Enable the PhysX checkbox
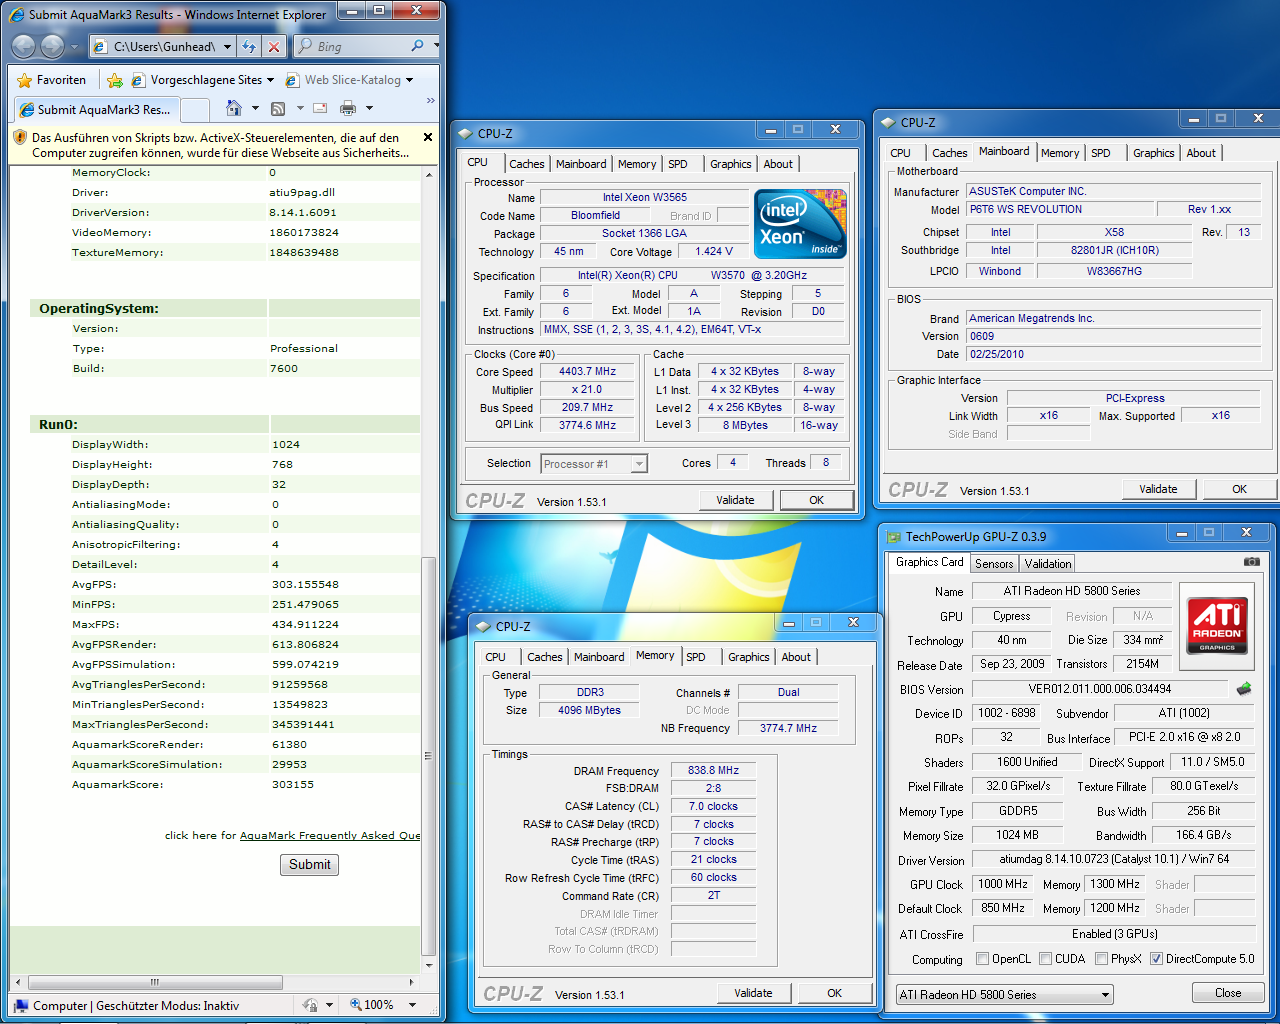The height and width of the screenshot is (1024, 1280). click(x=1101, y=959)
